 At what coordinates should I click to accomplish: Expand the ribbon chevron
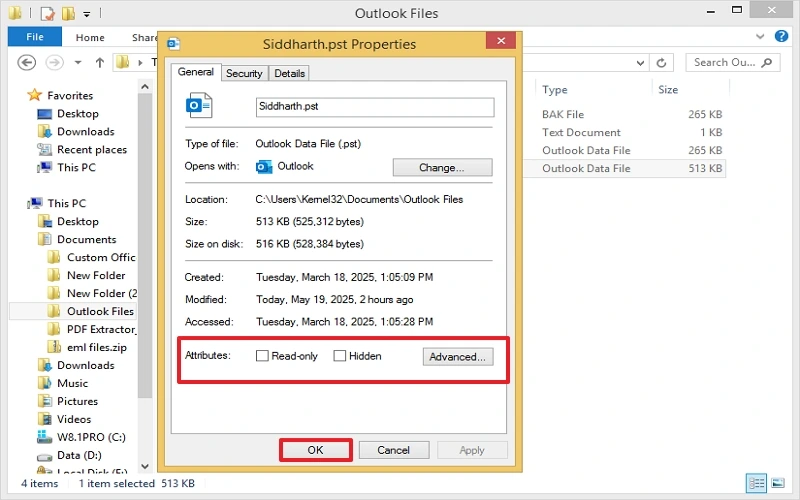[x=760, y=36]
